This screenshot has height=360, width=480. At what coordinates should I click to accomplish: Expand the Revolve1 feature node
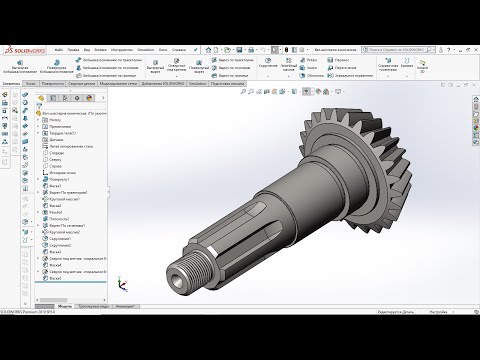click(38, 179)
